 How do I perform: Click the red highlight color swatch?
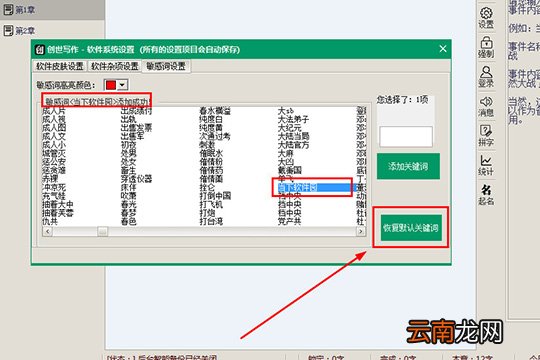[111, 85]
